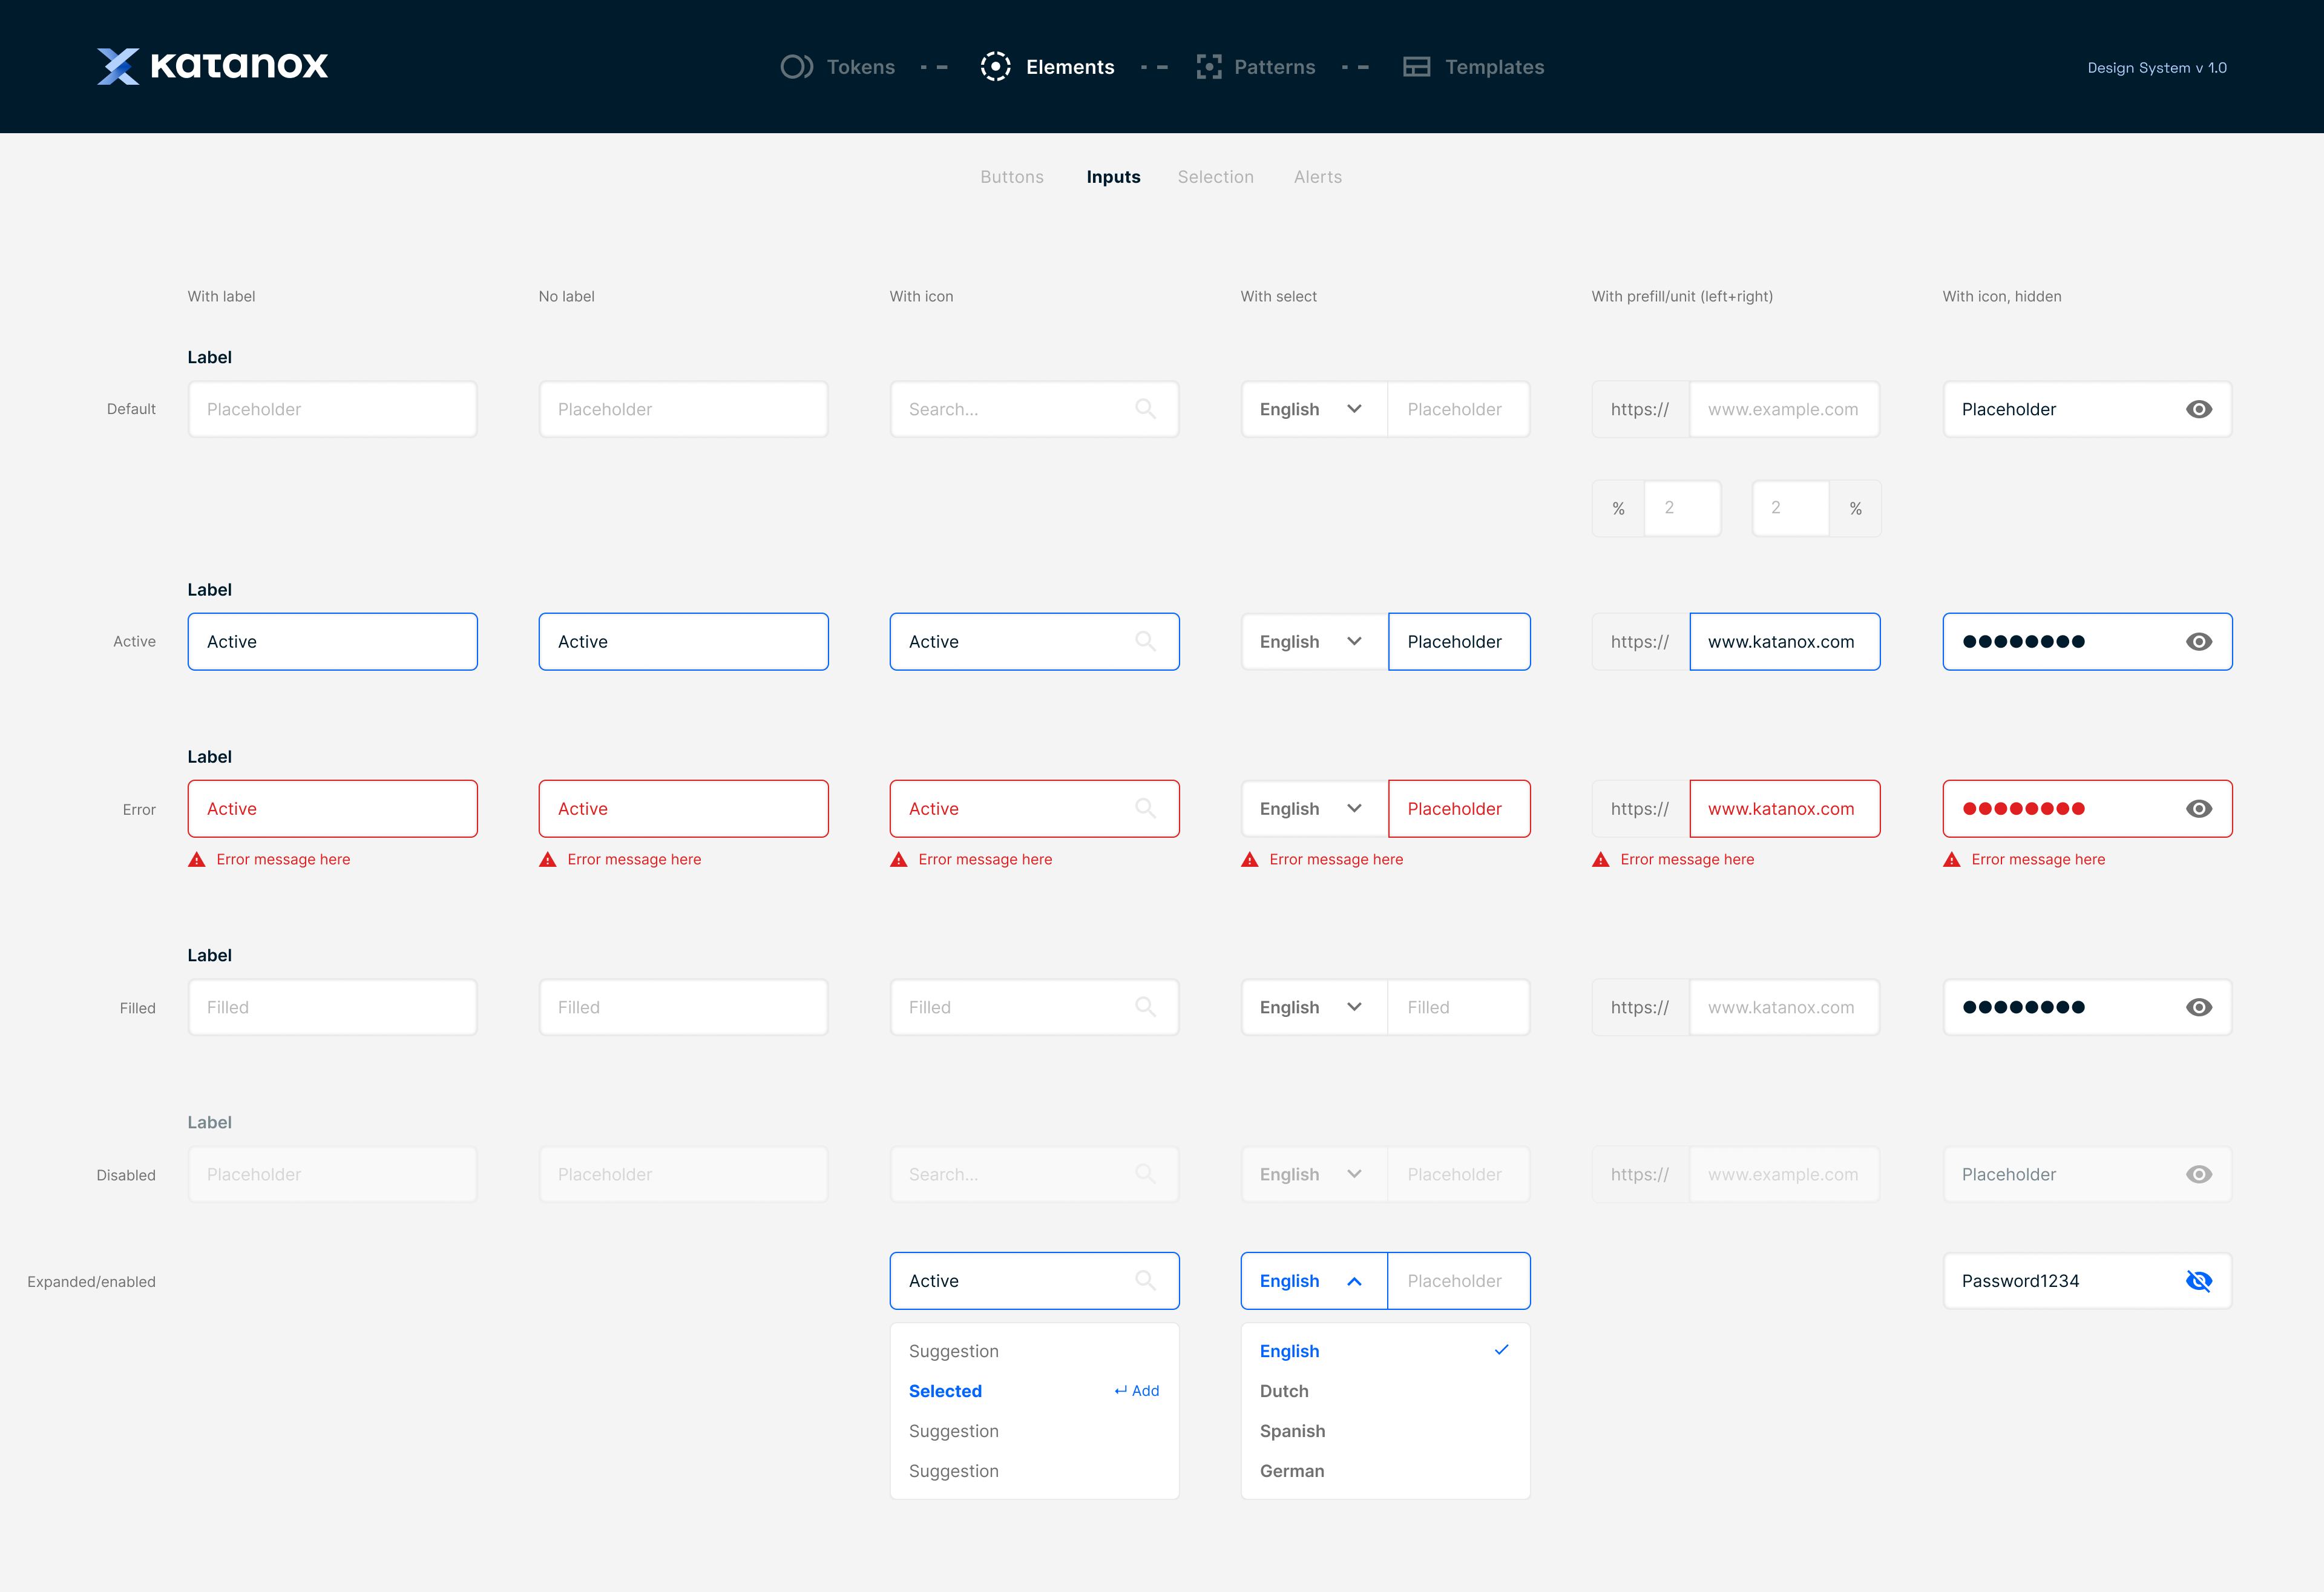2324x1592 pixels.
Task: Open English dropdown in Error row
Action: (1314, 808)
